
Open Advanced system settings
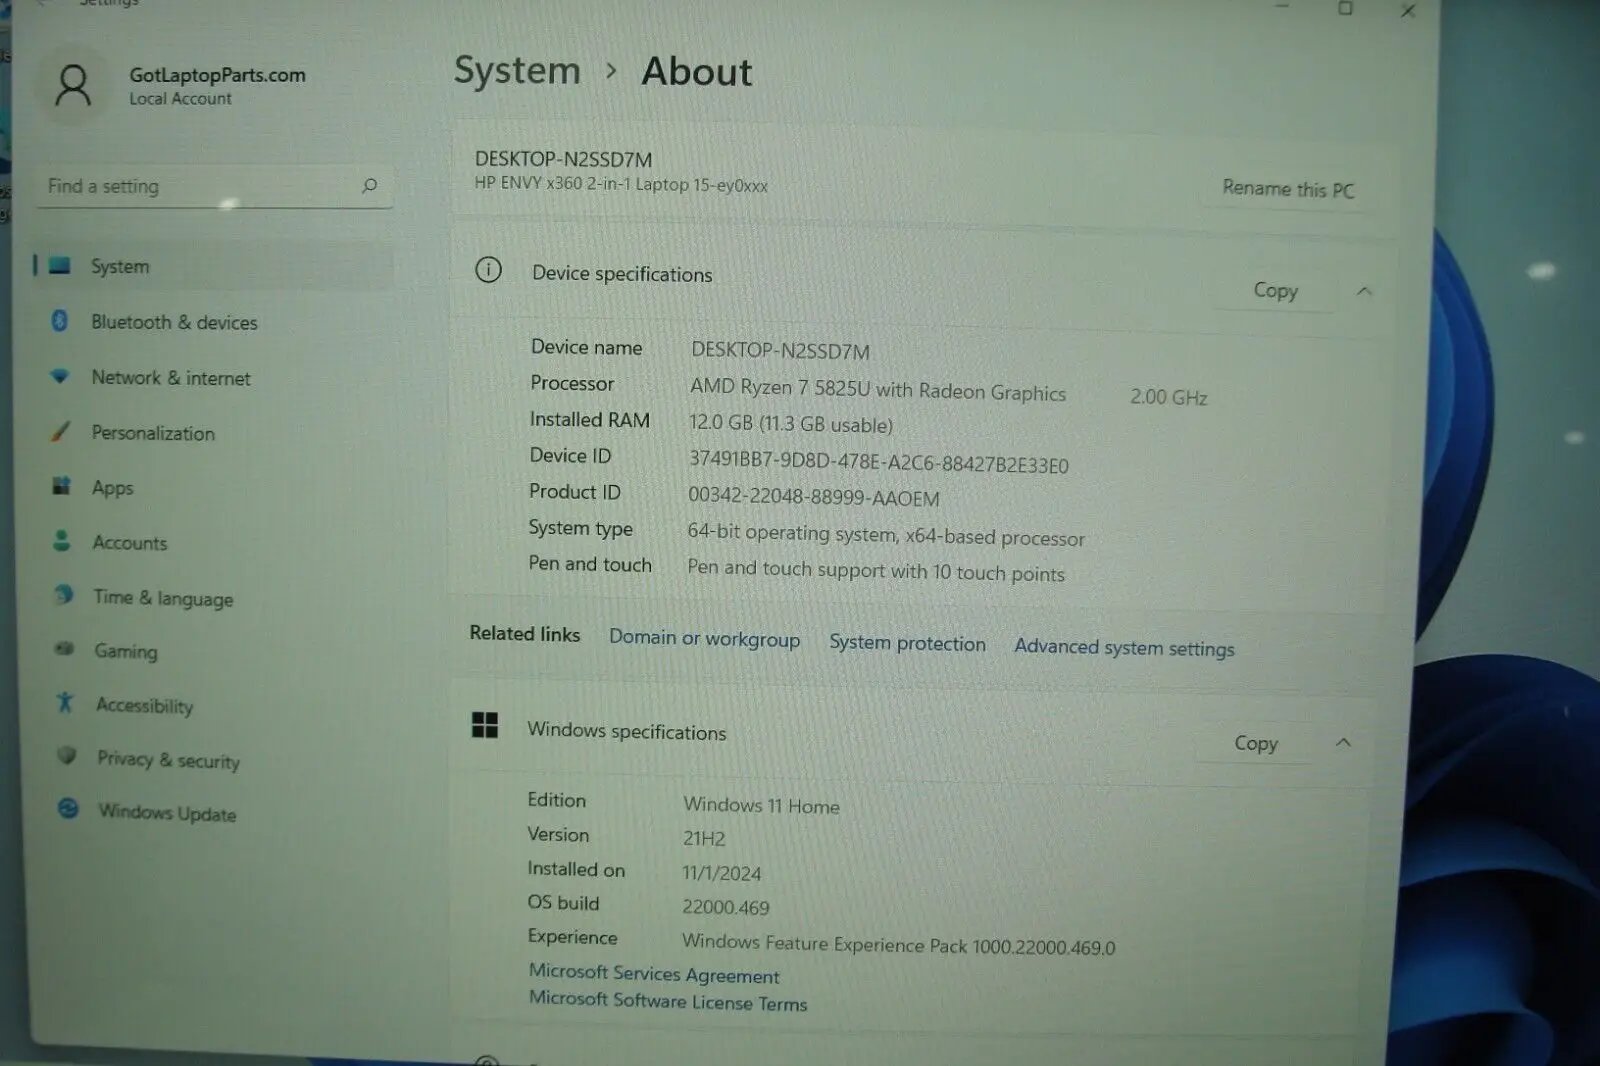(1123, 648)
